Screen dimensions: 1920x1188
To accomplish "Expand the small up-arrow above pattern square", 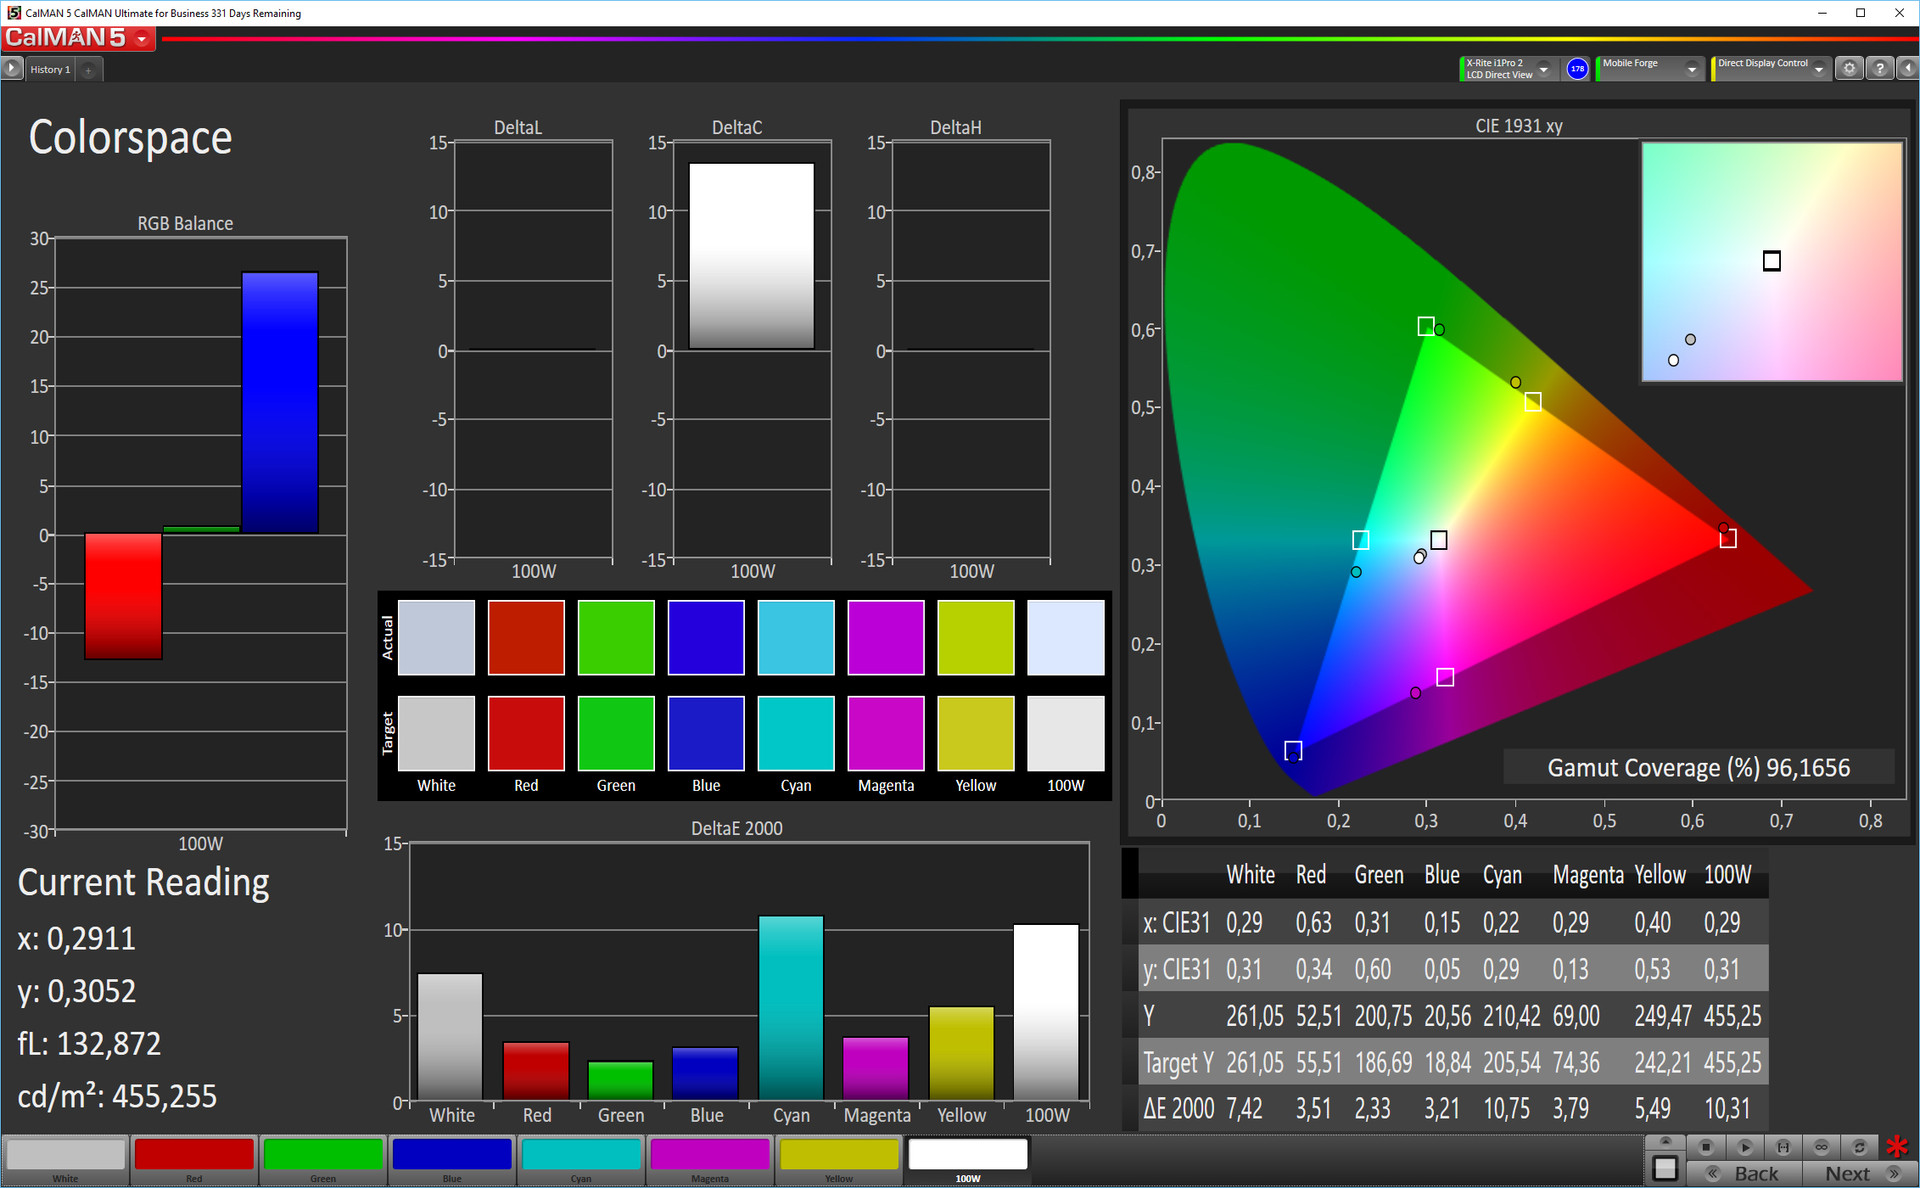I will (x=1665, y=1142).
